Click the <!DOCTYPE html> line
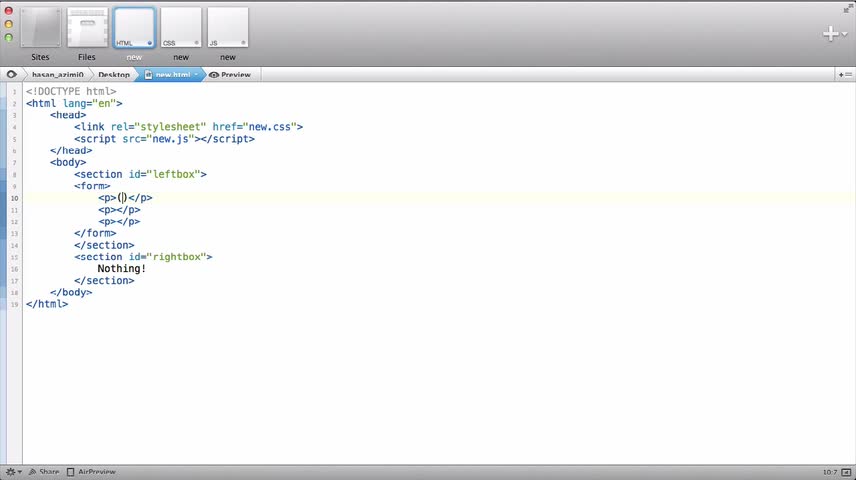Viewport: 856px width, 480px height. tap(71, 91)
